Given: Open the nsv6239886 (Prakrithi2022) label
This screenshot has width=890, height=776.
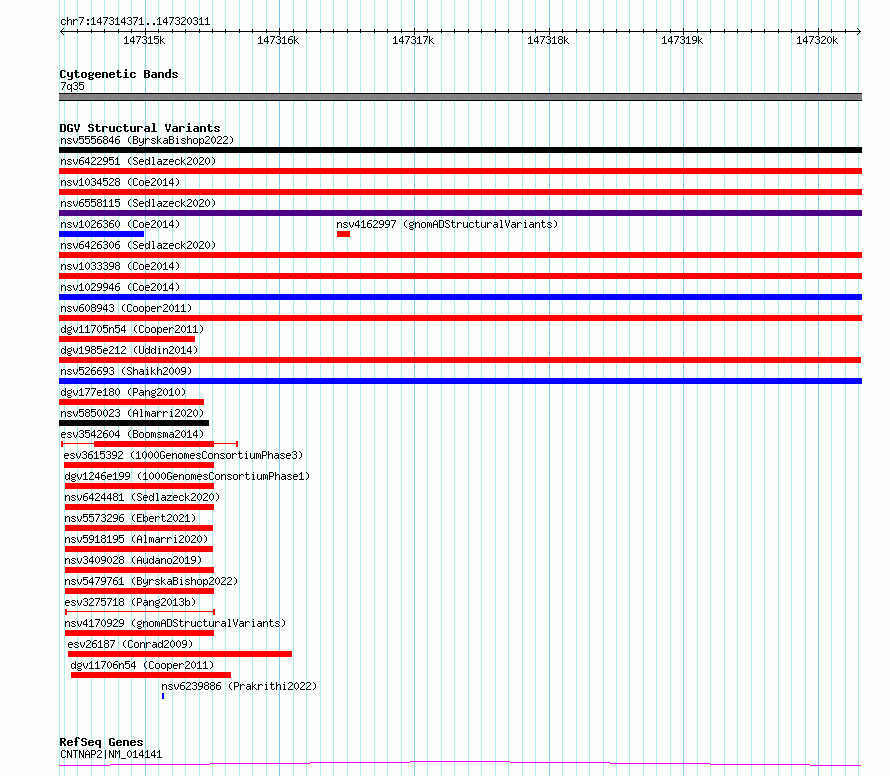Looking at the screenshot, I should point(239,686).
